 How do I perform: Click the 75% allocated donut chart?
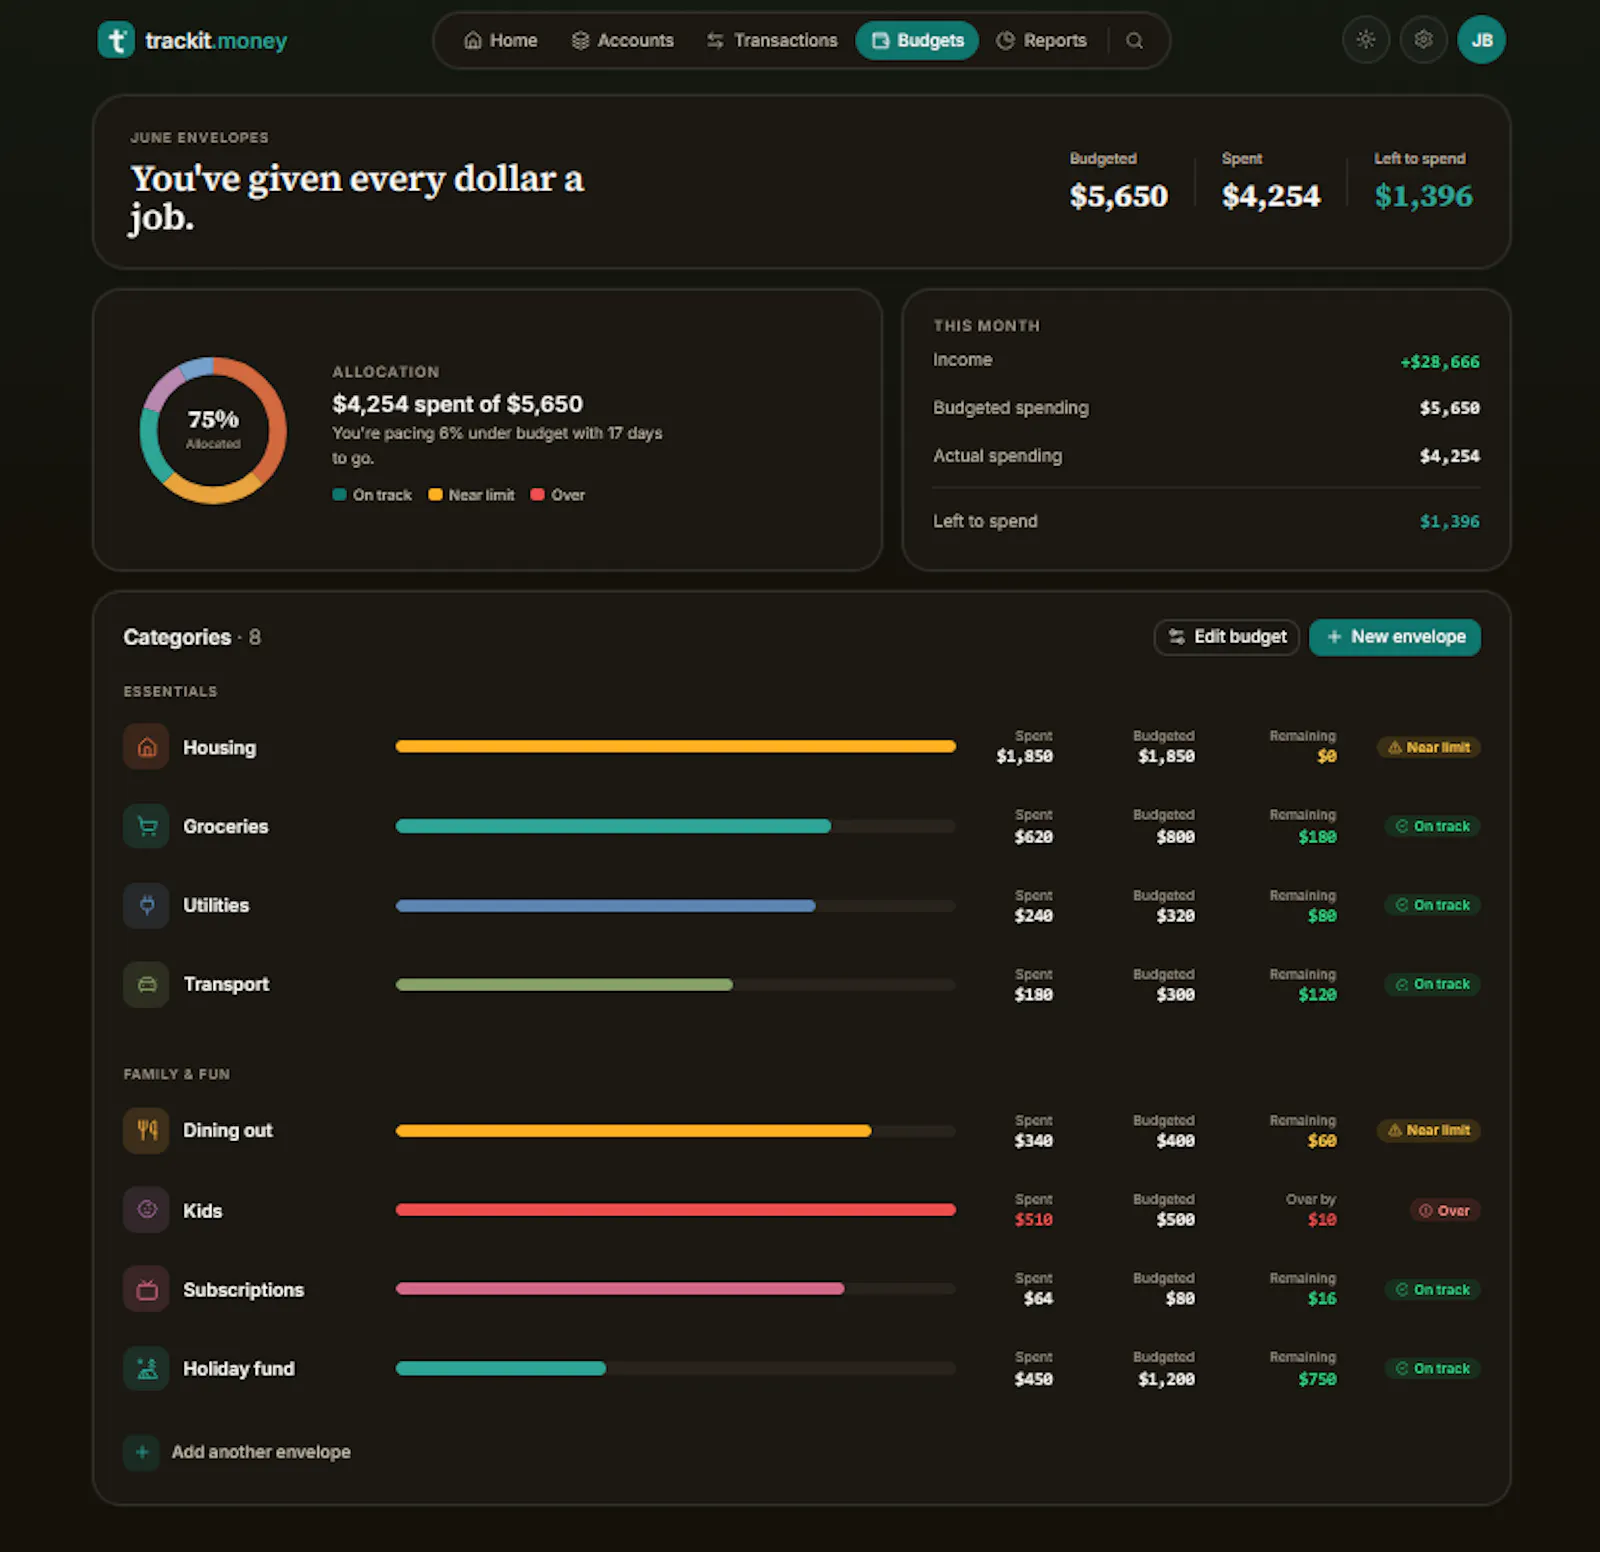[213, 430]
